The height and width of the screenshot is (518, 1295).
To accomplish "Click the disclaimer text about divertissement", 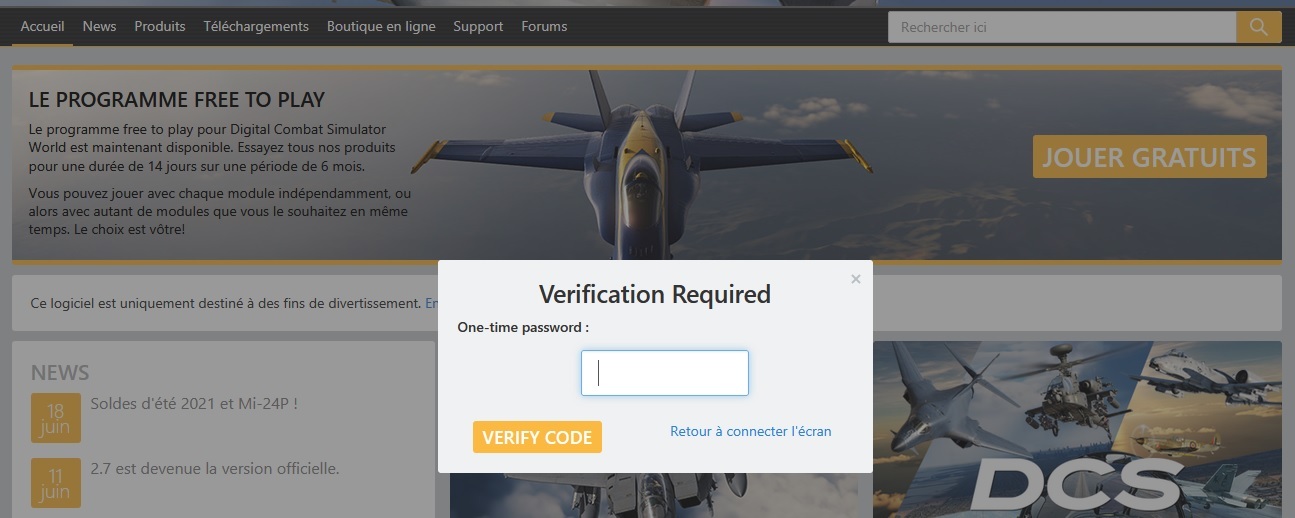I will coord(226,302).
